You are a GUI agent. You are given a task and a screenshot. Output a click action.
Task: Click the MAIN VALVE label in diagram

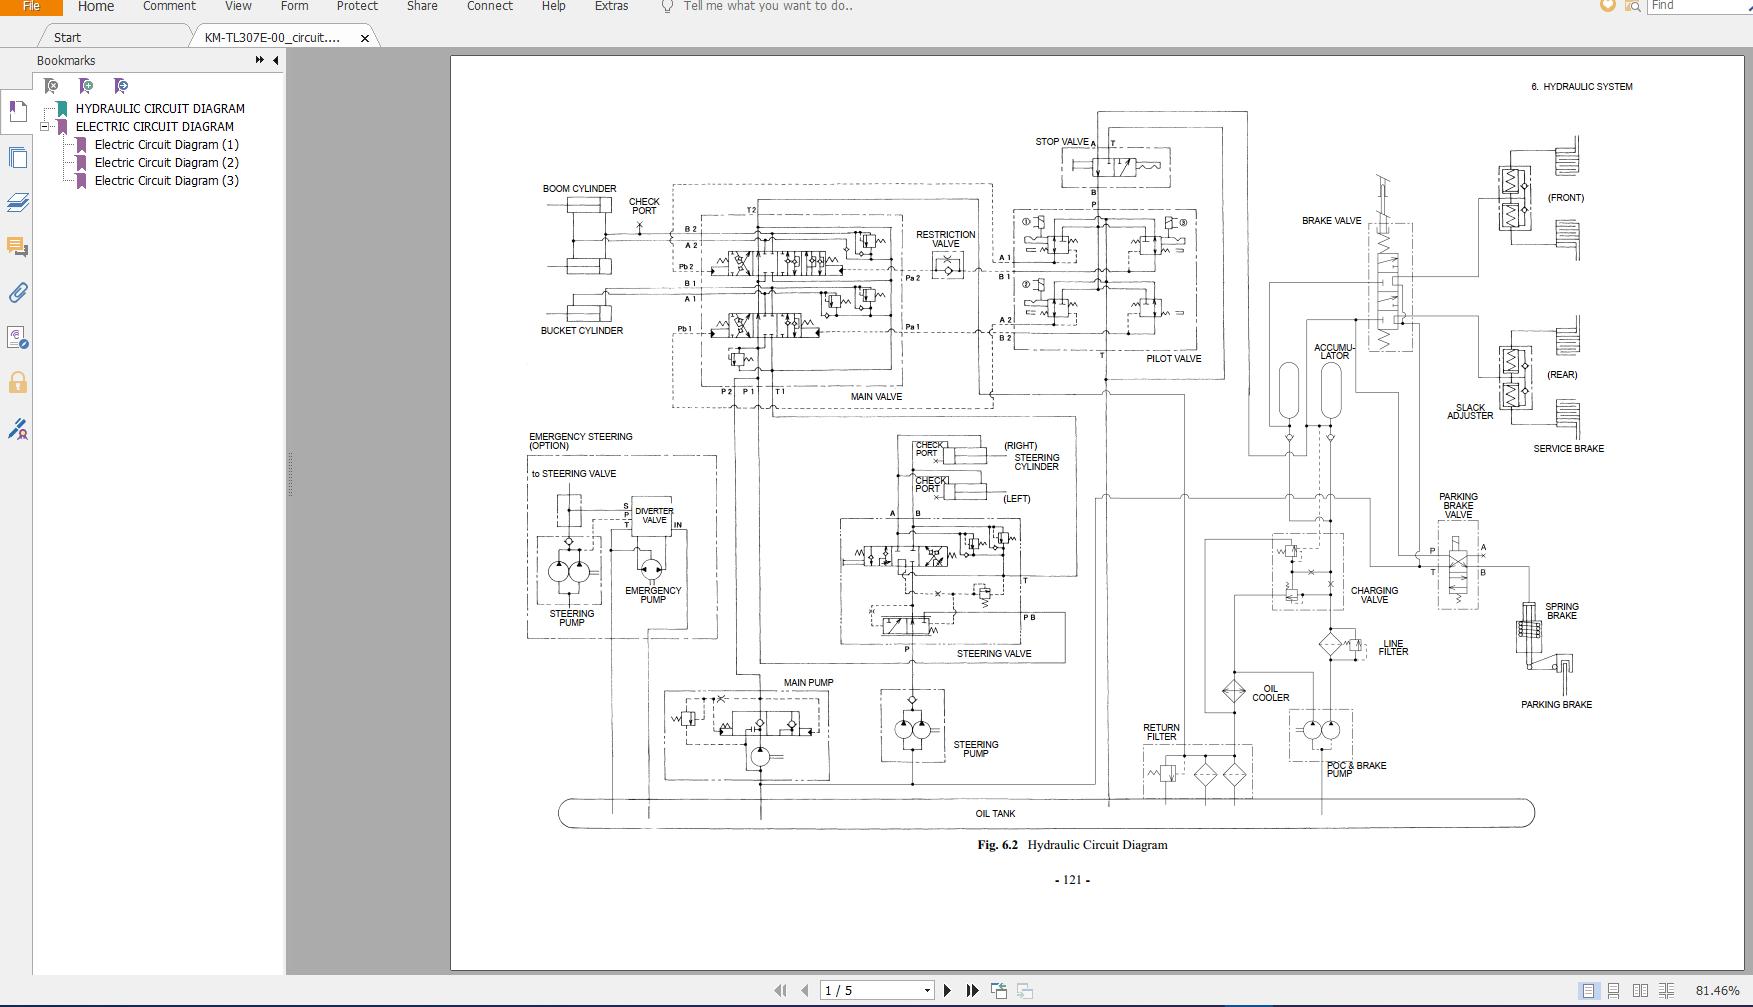876,397
